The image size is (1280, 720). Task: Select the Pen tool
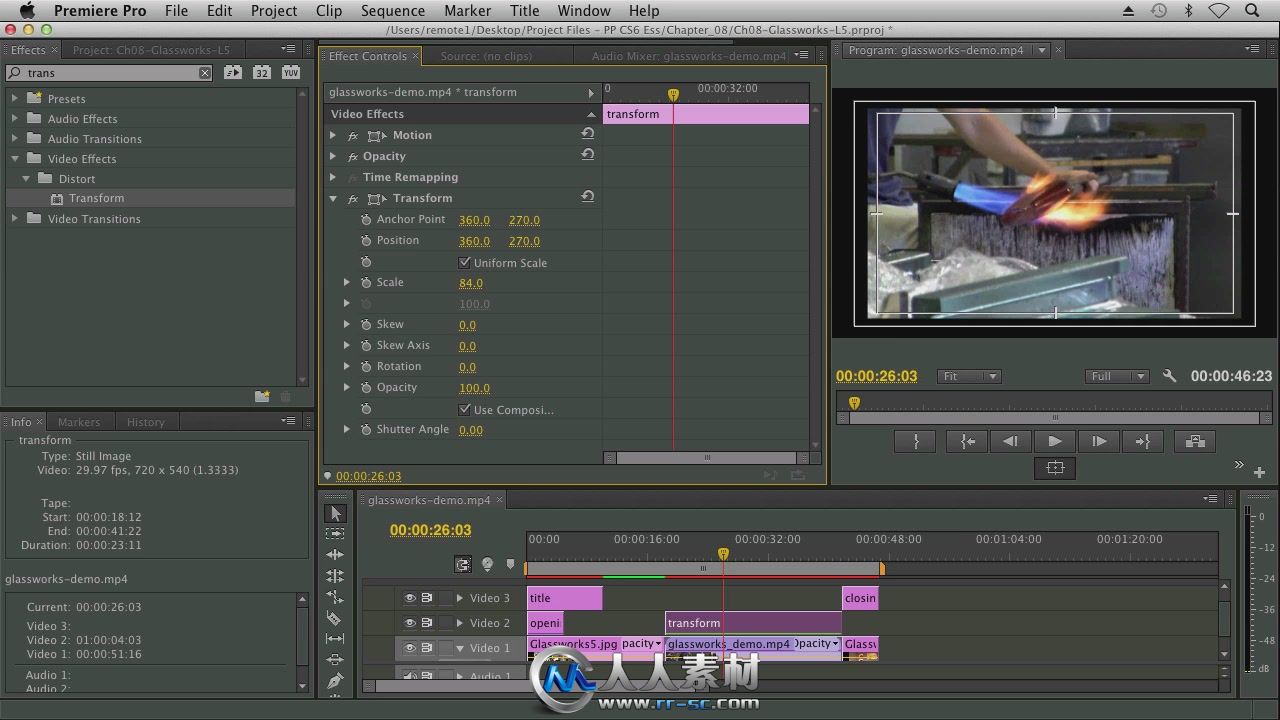click(x=336, y=681)
